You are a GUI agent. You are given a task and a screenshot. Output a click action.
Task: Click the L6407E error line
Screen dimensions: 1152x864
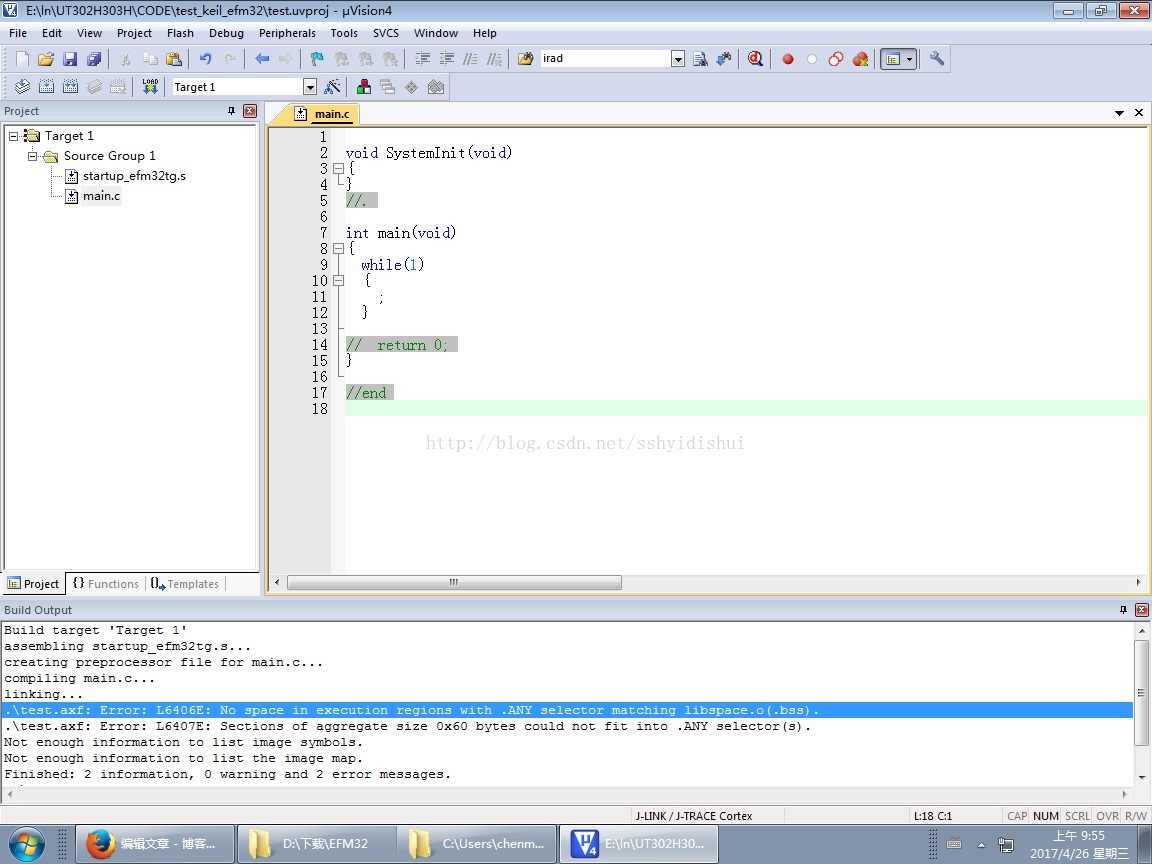pos(407,726)
